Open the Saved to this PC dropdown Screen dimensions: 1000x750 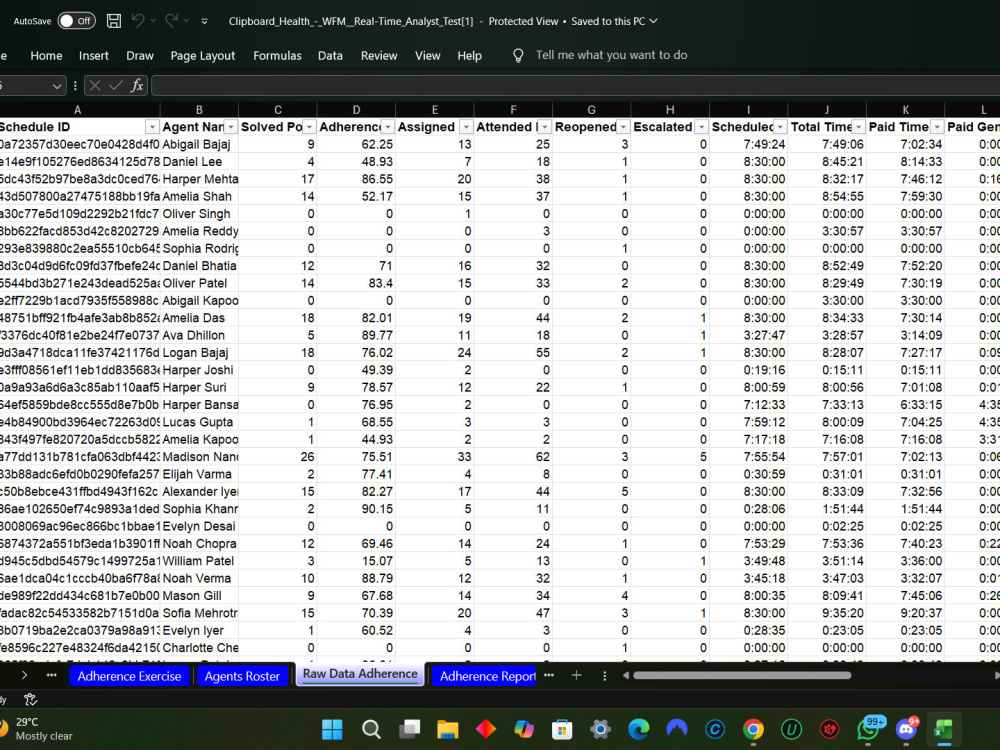coord(614,21)
